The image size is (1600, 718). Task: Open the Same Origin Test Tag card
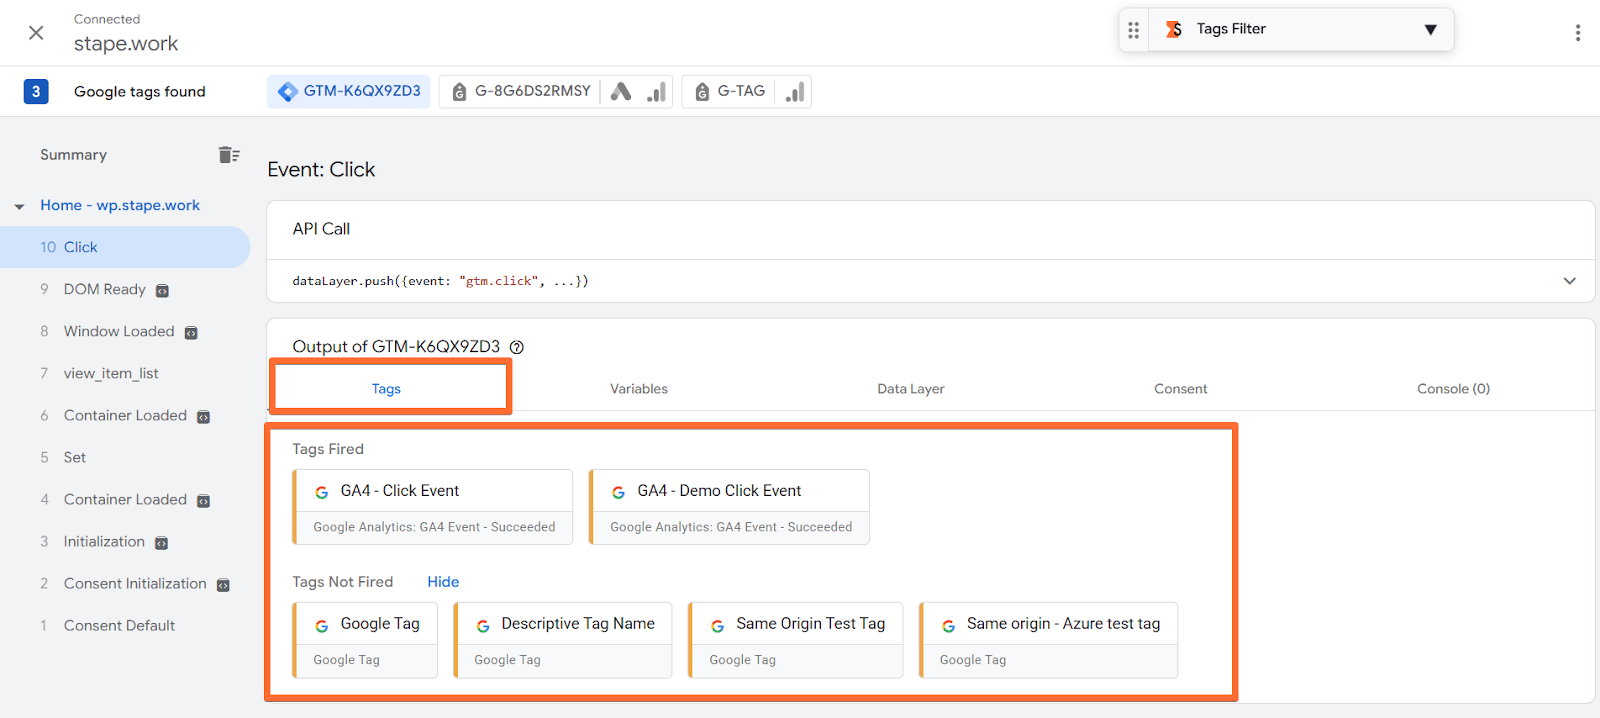[x=796, y=640]
